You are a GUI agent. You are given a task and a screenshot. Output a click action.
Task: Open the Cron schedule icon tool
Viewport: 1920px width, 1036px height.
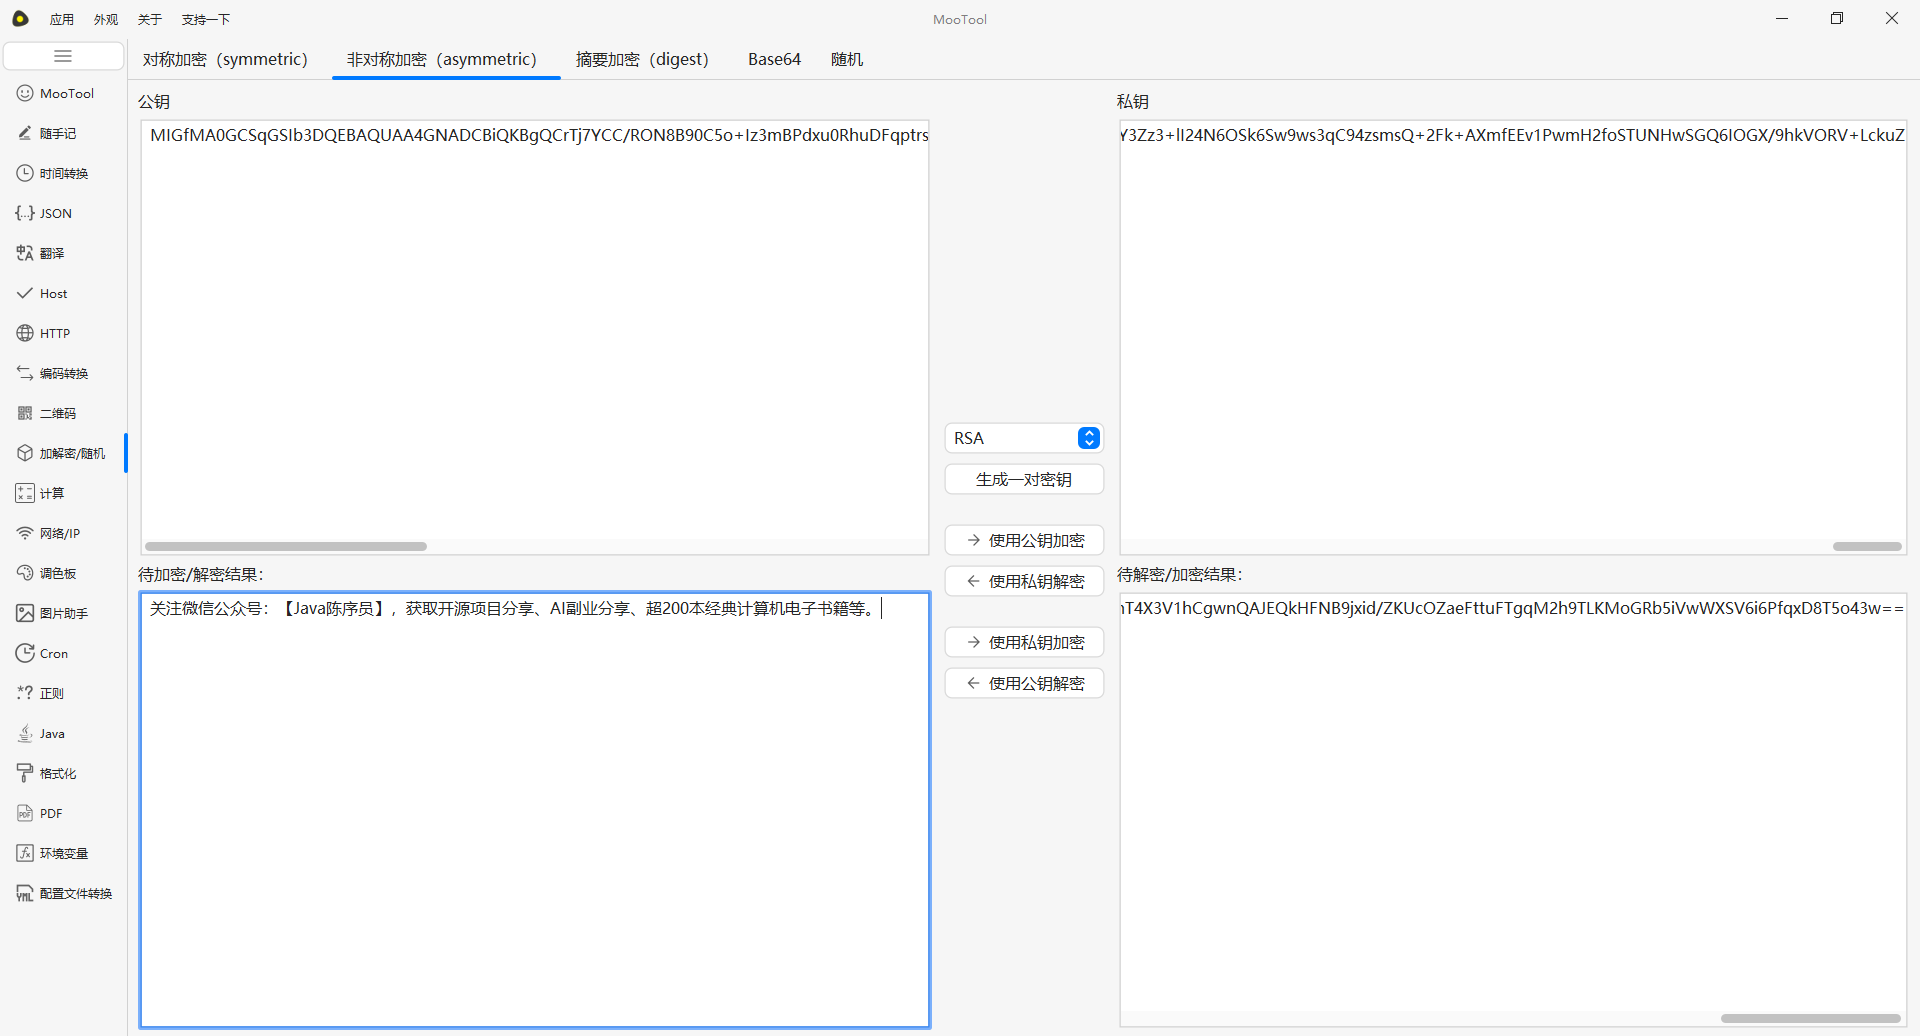pos(25,653)
